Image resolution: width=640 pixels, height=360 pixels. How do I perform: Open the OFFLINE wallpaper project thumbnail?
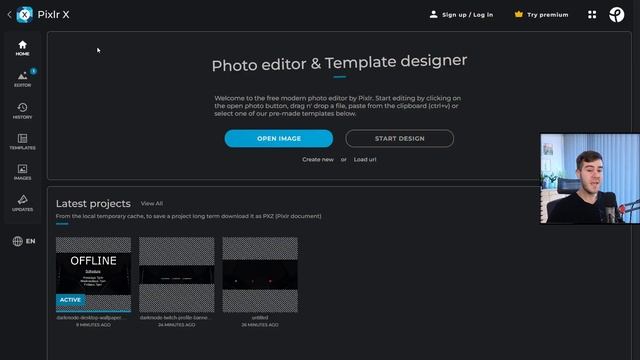[93, 274]
